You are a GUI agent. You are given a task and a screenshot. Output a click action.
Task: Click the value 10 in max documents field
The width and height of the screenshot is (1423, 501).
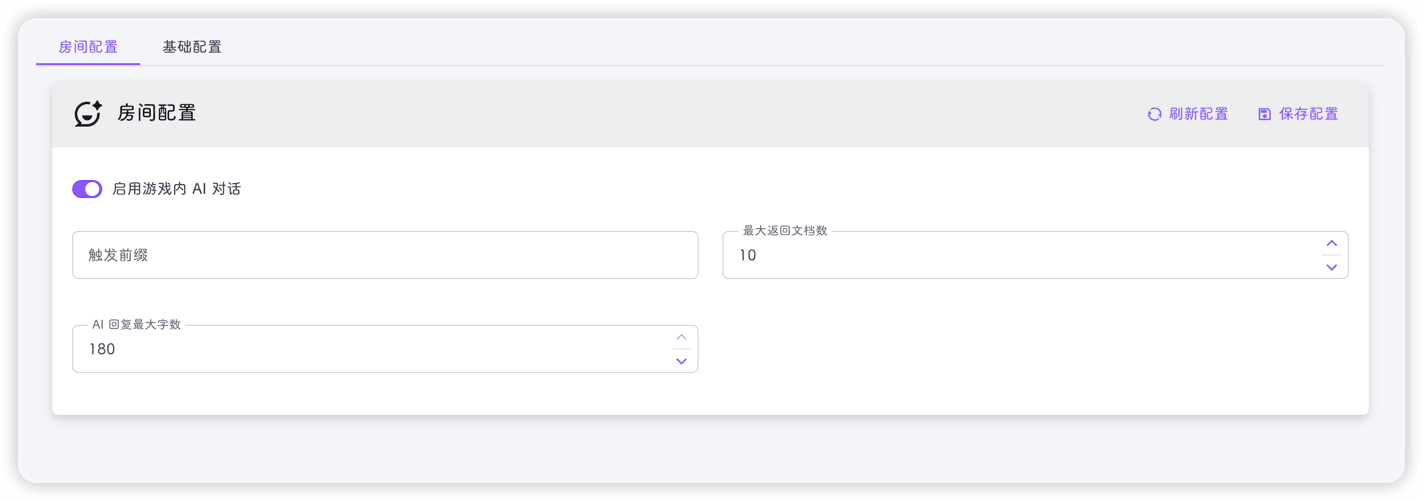click(x=748, y=256)
